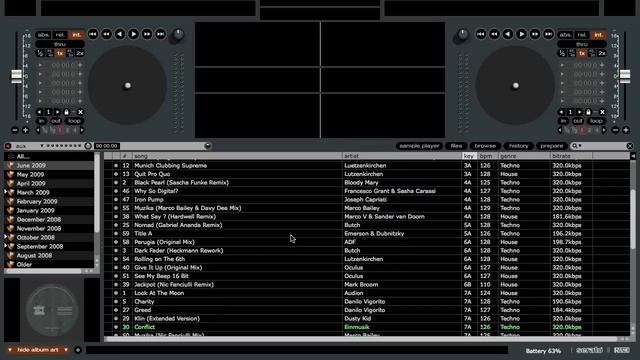Enable rel. mode on right deck
This screenshot has height=360, width=640.
582,35
